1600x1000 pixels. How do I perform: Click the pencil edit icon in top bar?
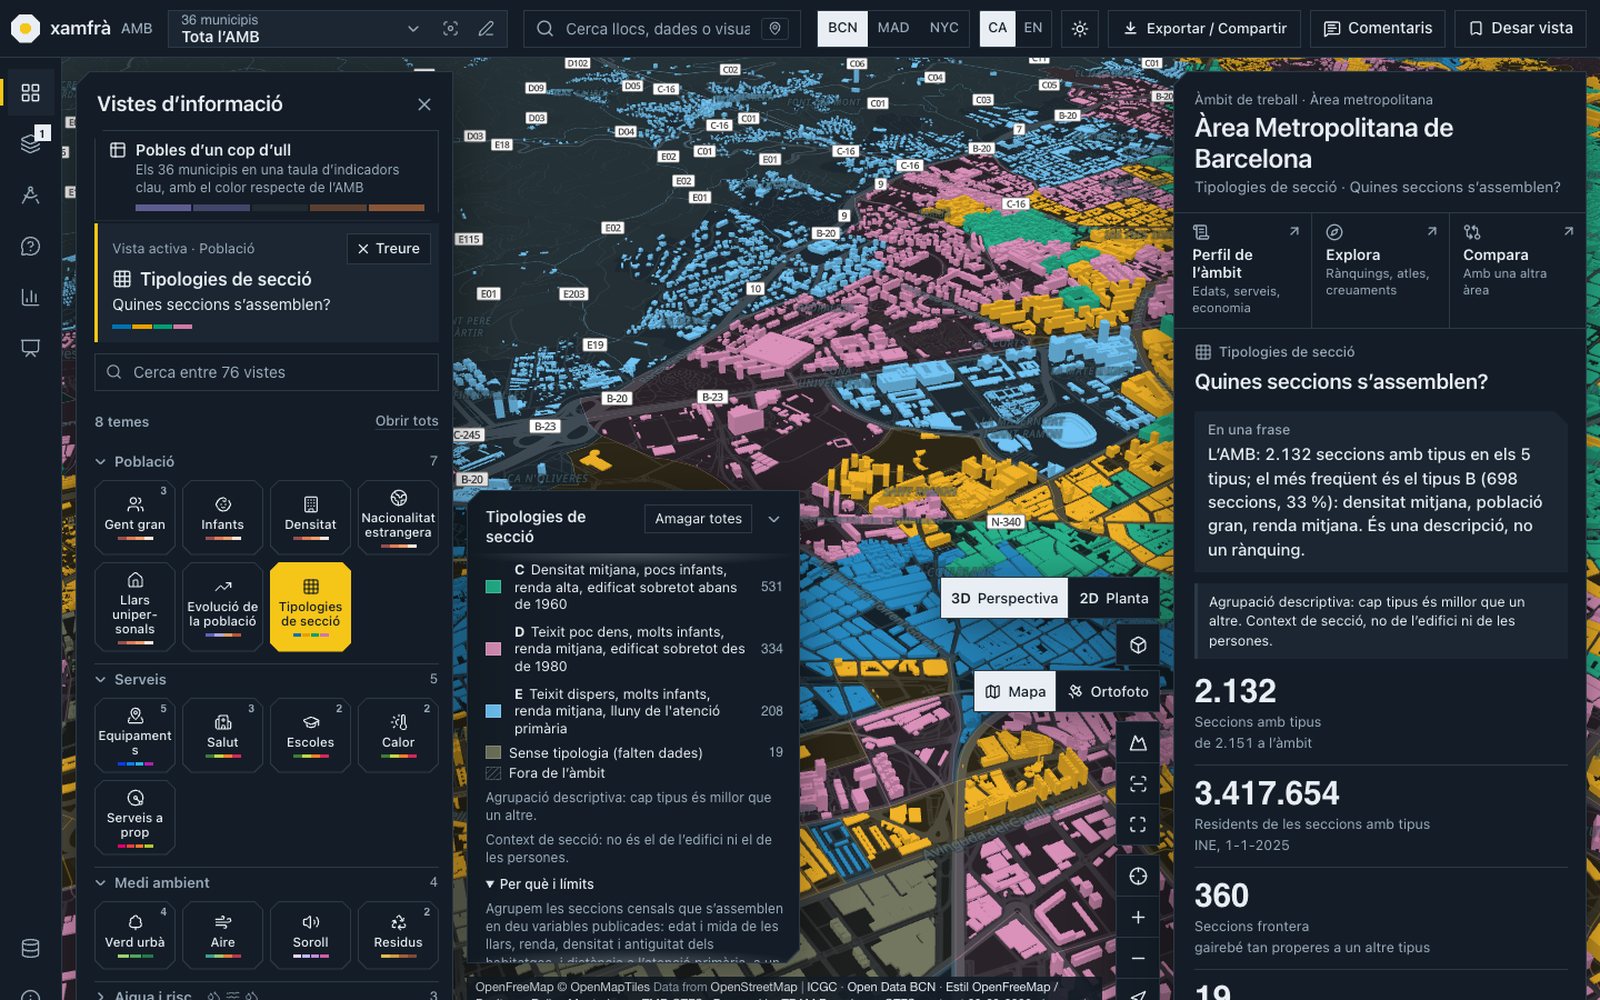pyautogui.click(x=486, y=29)
